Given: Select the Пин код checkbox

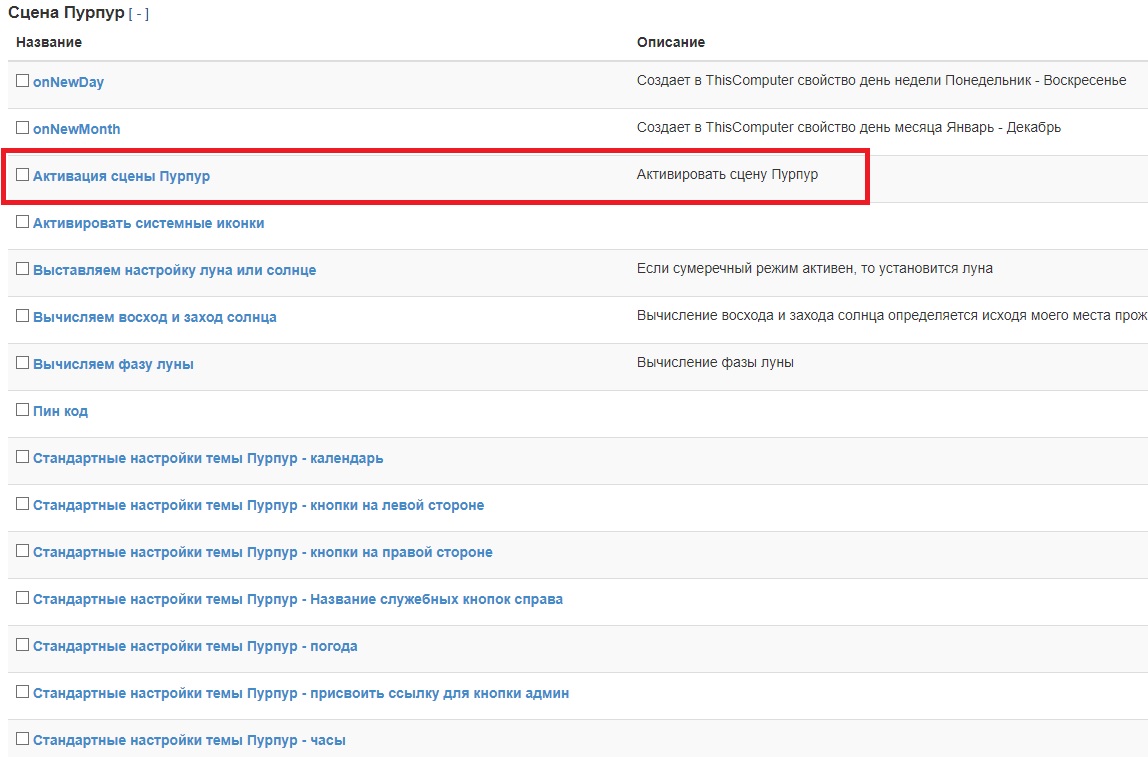Looking at the screenshot, I should pos(23,410).
